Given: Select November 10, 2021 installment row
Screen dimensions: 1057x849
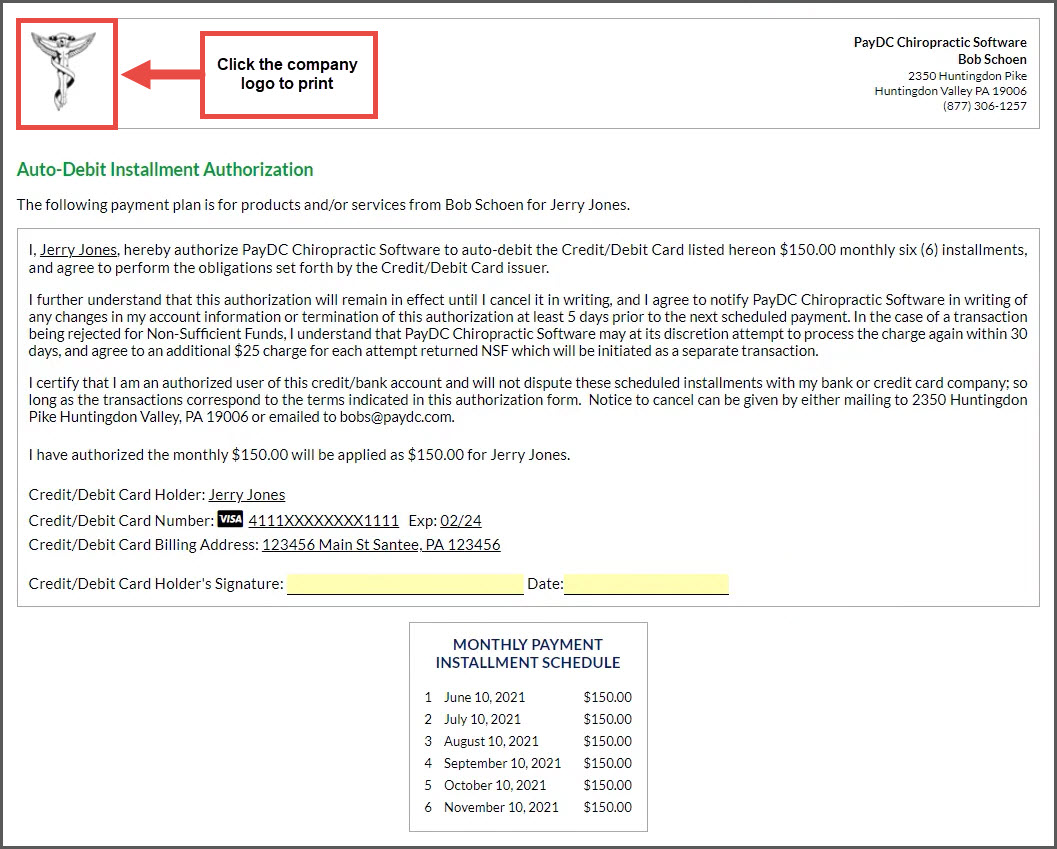Looking at the screenshot, I should (x=528, y=807).
